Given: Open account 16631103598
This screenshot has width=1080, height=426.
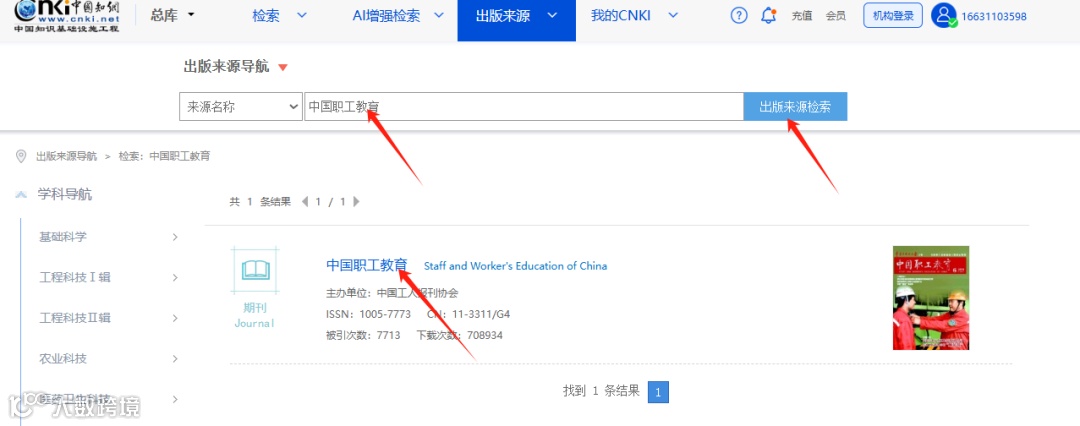Looking at the screenshot, I should 995,17.
